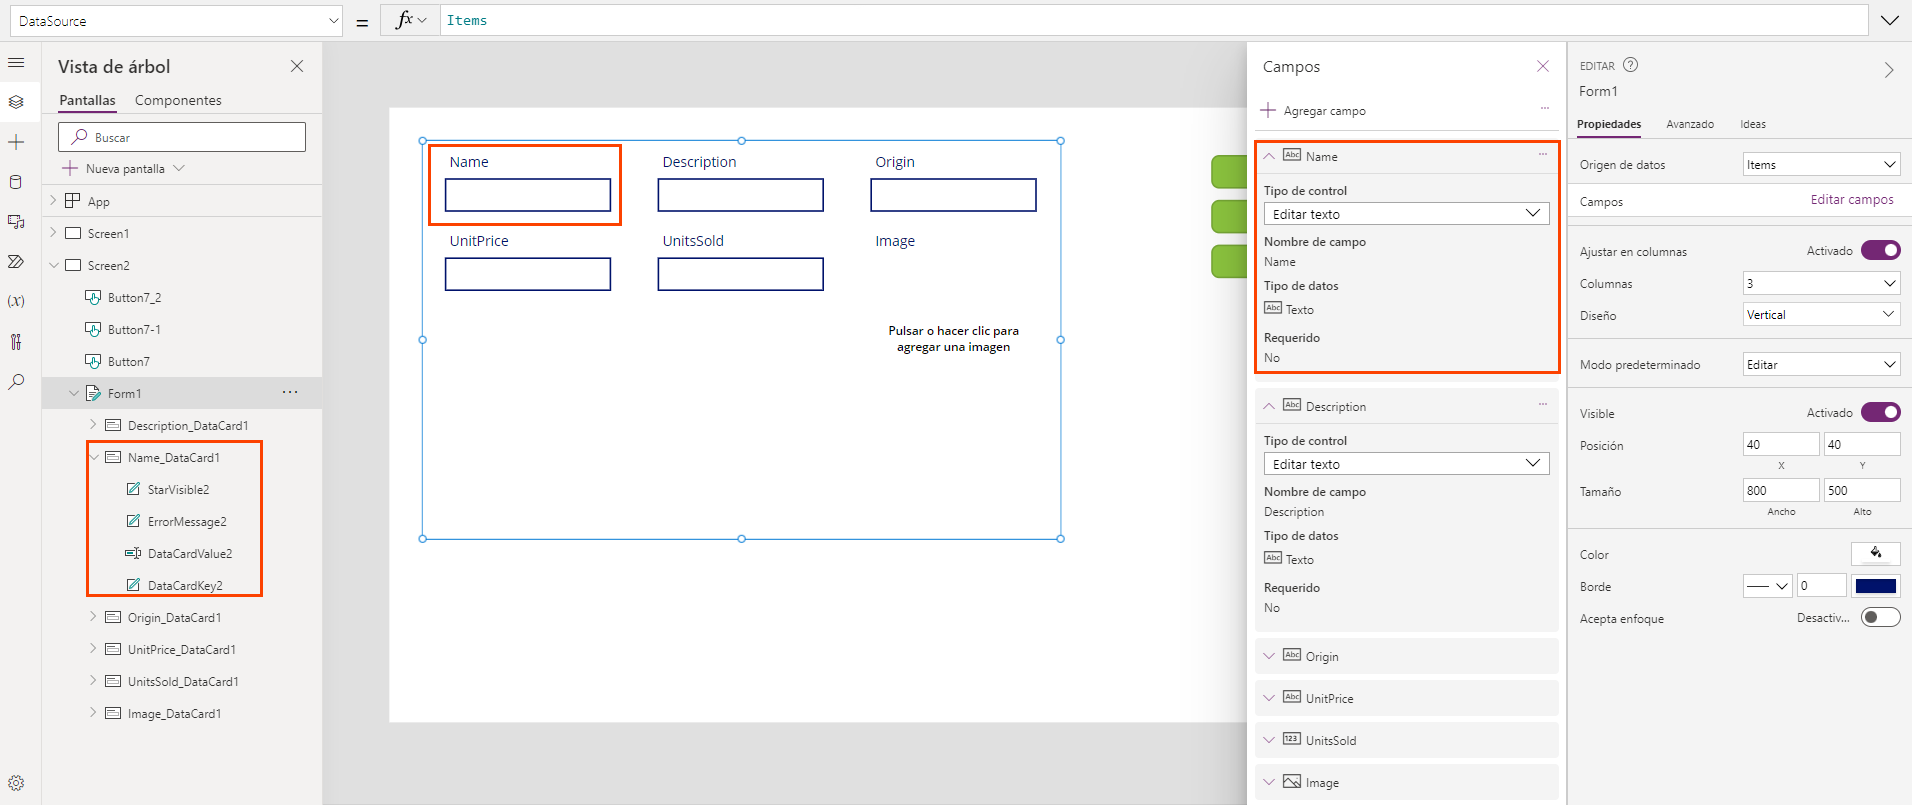Expand the UnitsSold field card

click(1269, 740)
